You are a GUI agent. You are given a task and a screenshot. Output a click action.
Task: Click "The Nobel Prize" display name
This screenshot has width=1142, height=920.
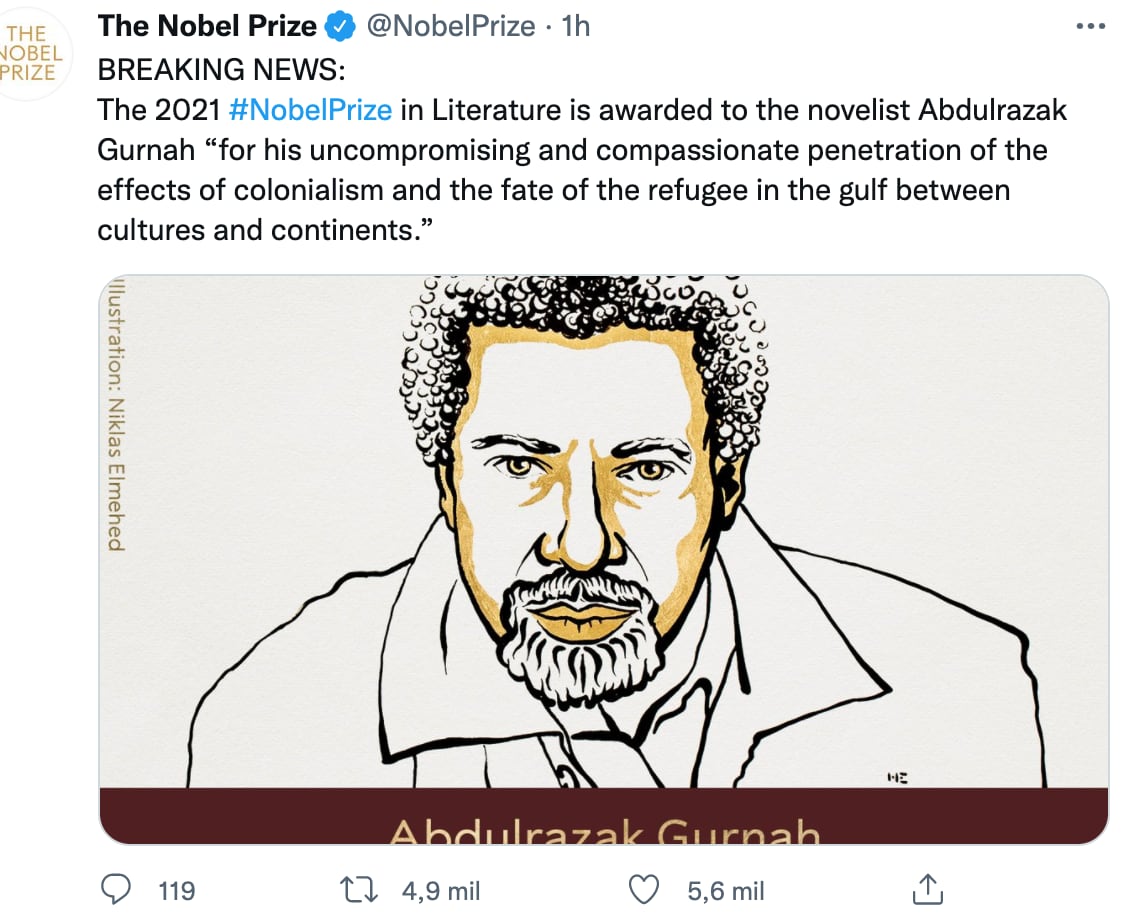coord(207,27)
